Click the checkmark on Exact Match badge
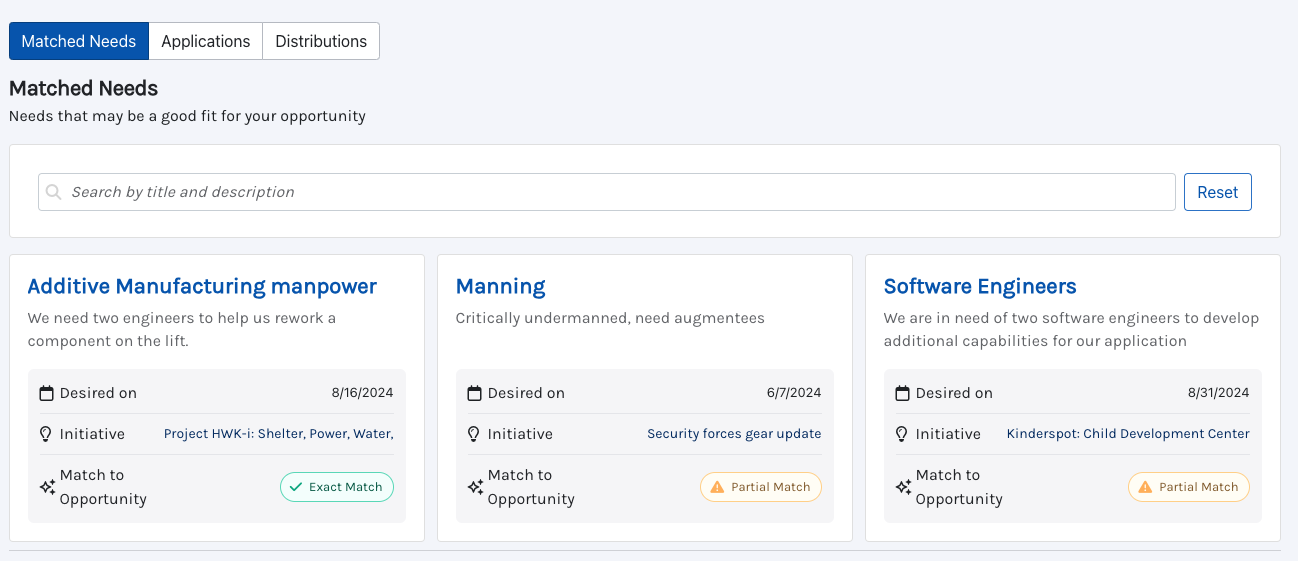The width and height of the screenshot is (1298, 561). click(x=296, y=487)
